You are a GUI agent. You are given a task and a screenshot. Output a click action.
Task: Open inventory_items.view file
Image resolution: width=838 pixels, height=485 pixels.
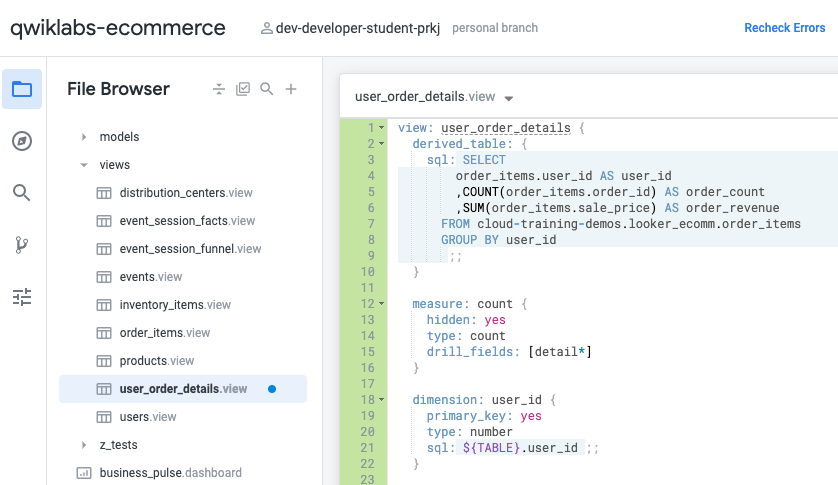[175, 305]
